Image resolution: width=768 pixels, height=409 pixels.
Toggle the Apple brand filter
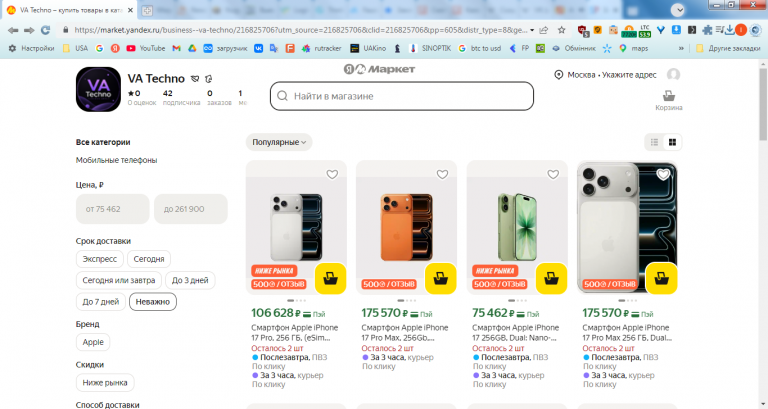click(x=93, y=342)
